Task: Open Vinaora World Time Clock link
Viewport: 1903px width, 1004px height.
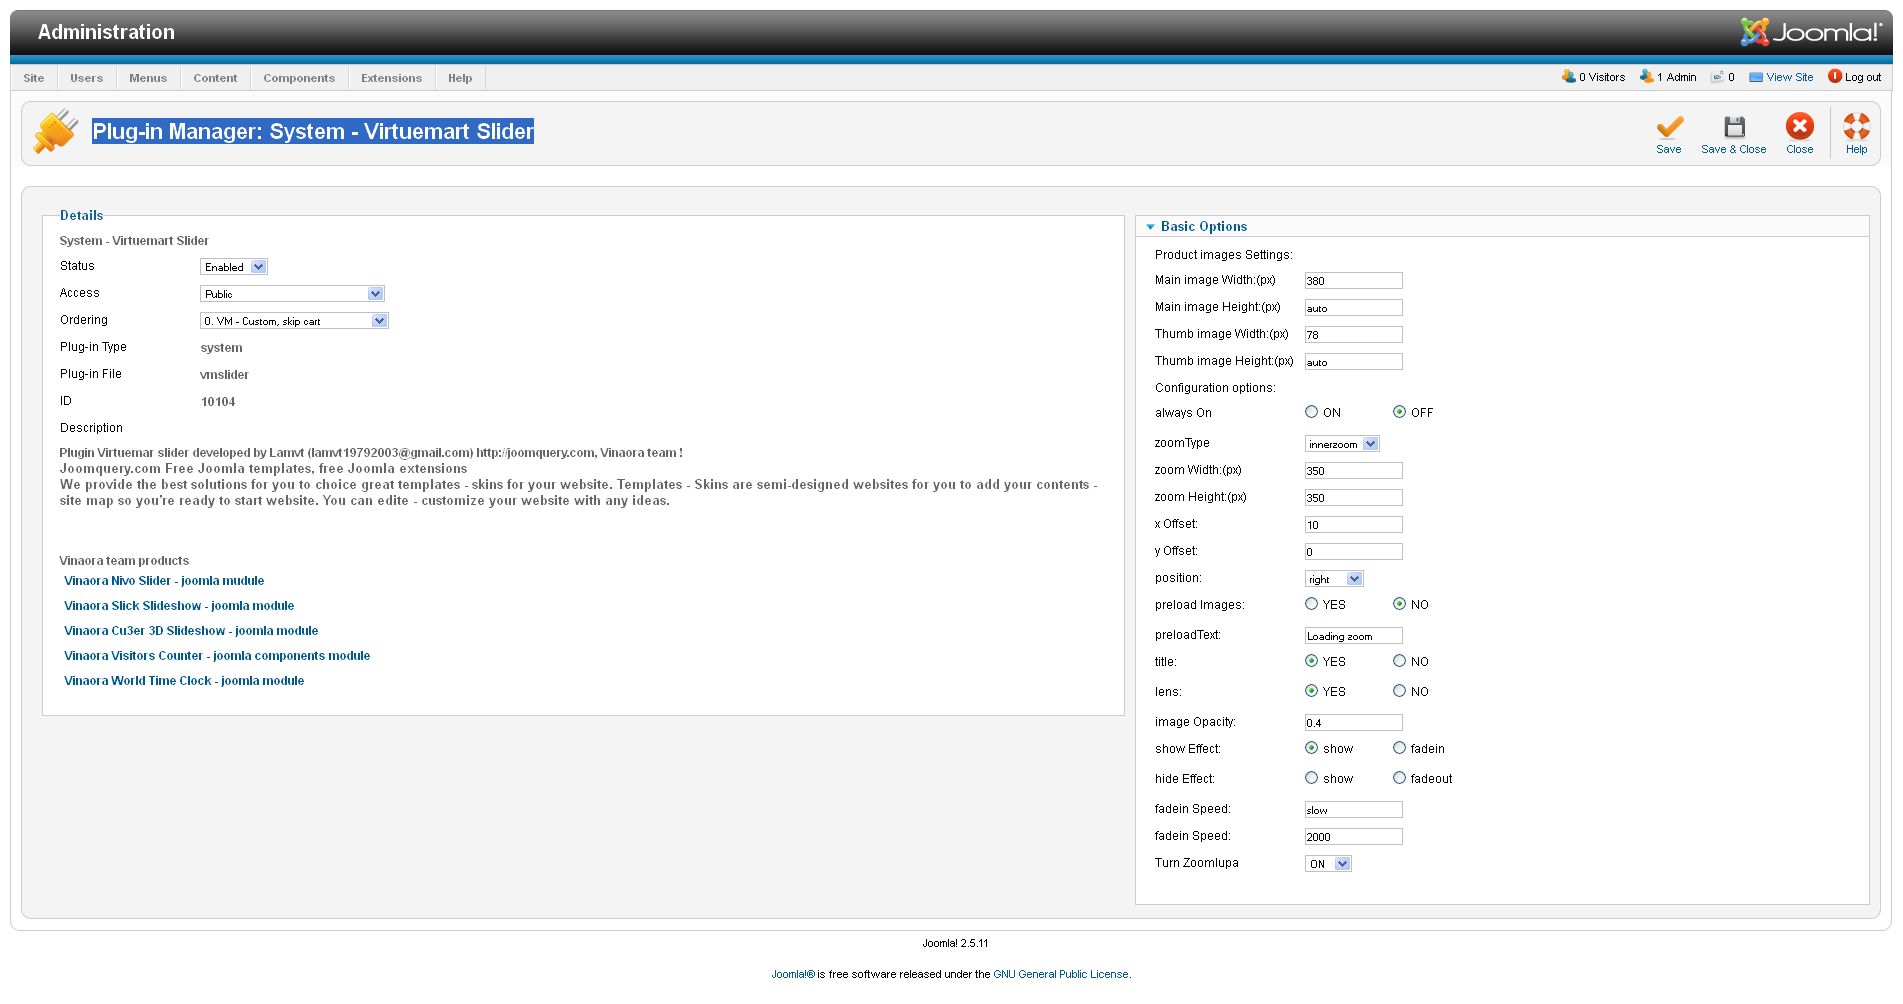Action: 184,681
